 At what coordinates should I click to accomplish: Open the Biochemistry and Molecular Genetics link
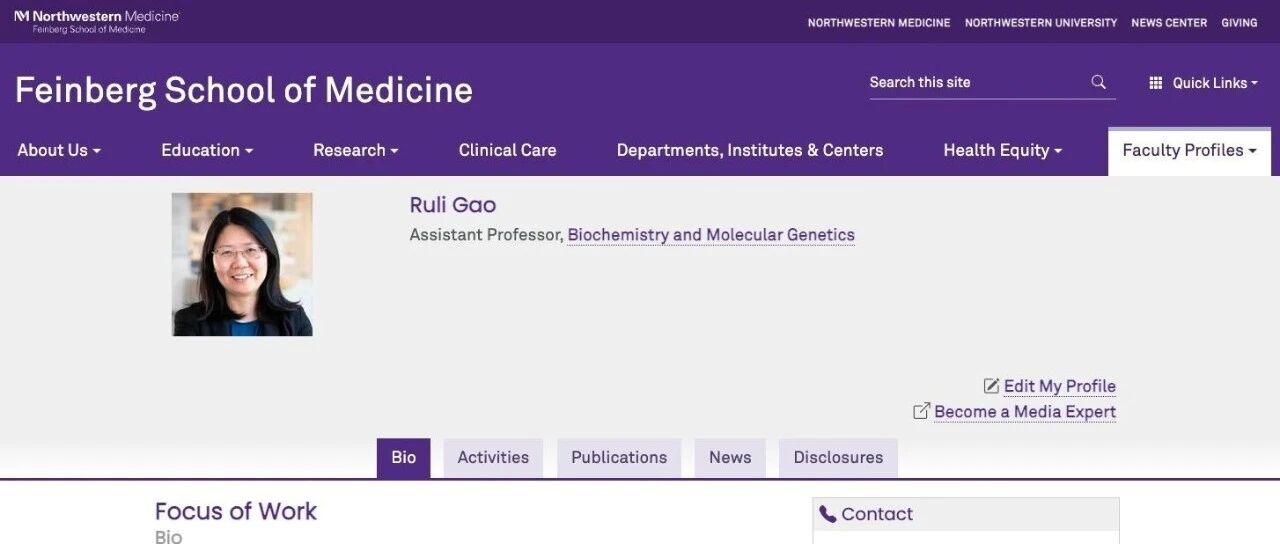[711, 235]
